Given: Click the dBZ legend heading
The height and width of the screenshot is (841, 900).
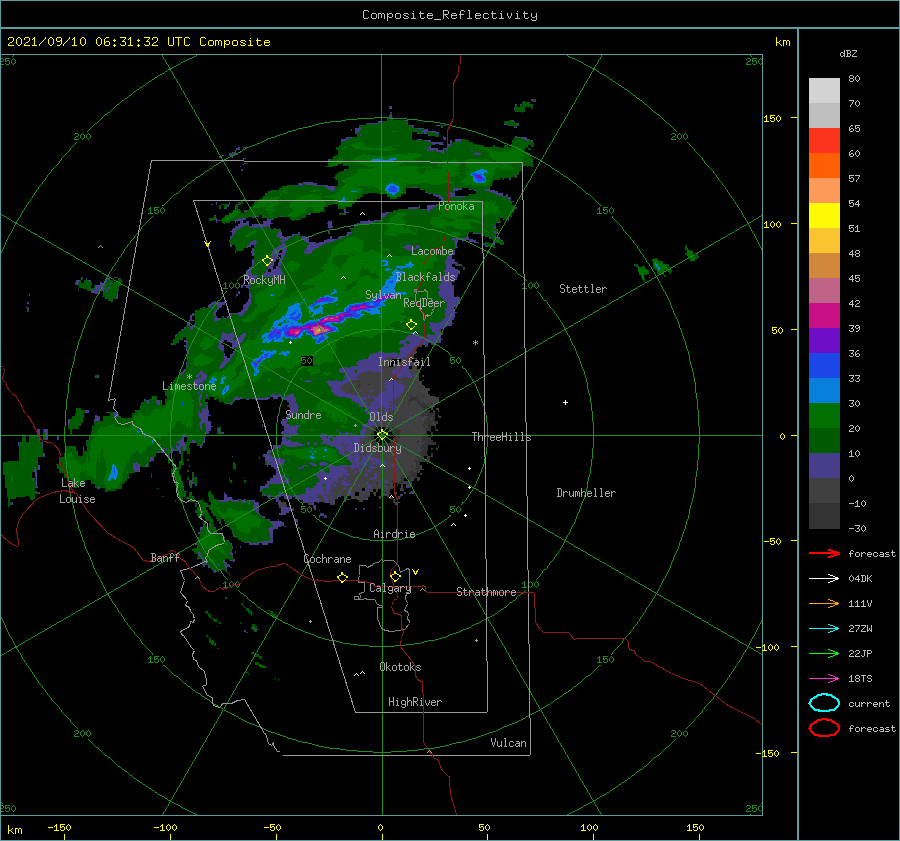Looking at the screenshot, I should tap(848, 53).
